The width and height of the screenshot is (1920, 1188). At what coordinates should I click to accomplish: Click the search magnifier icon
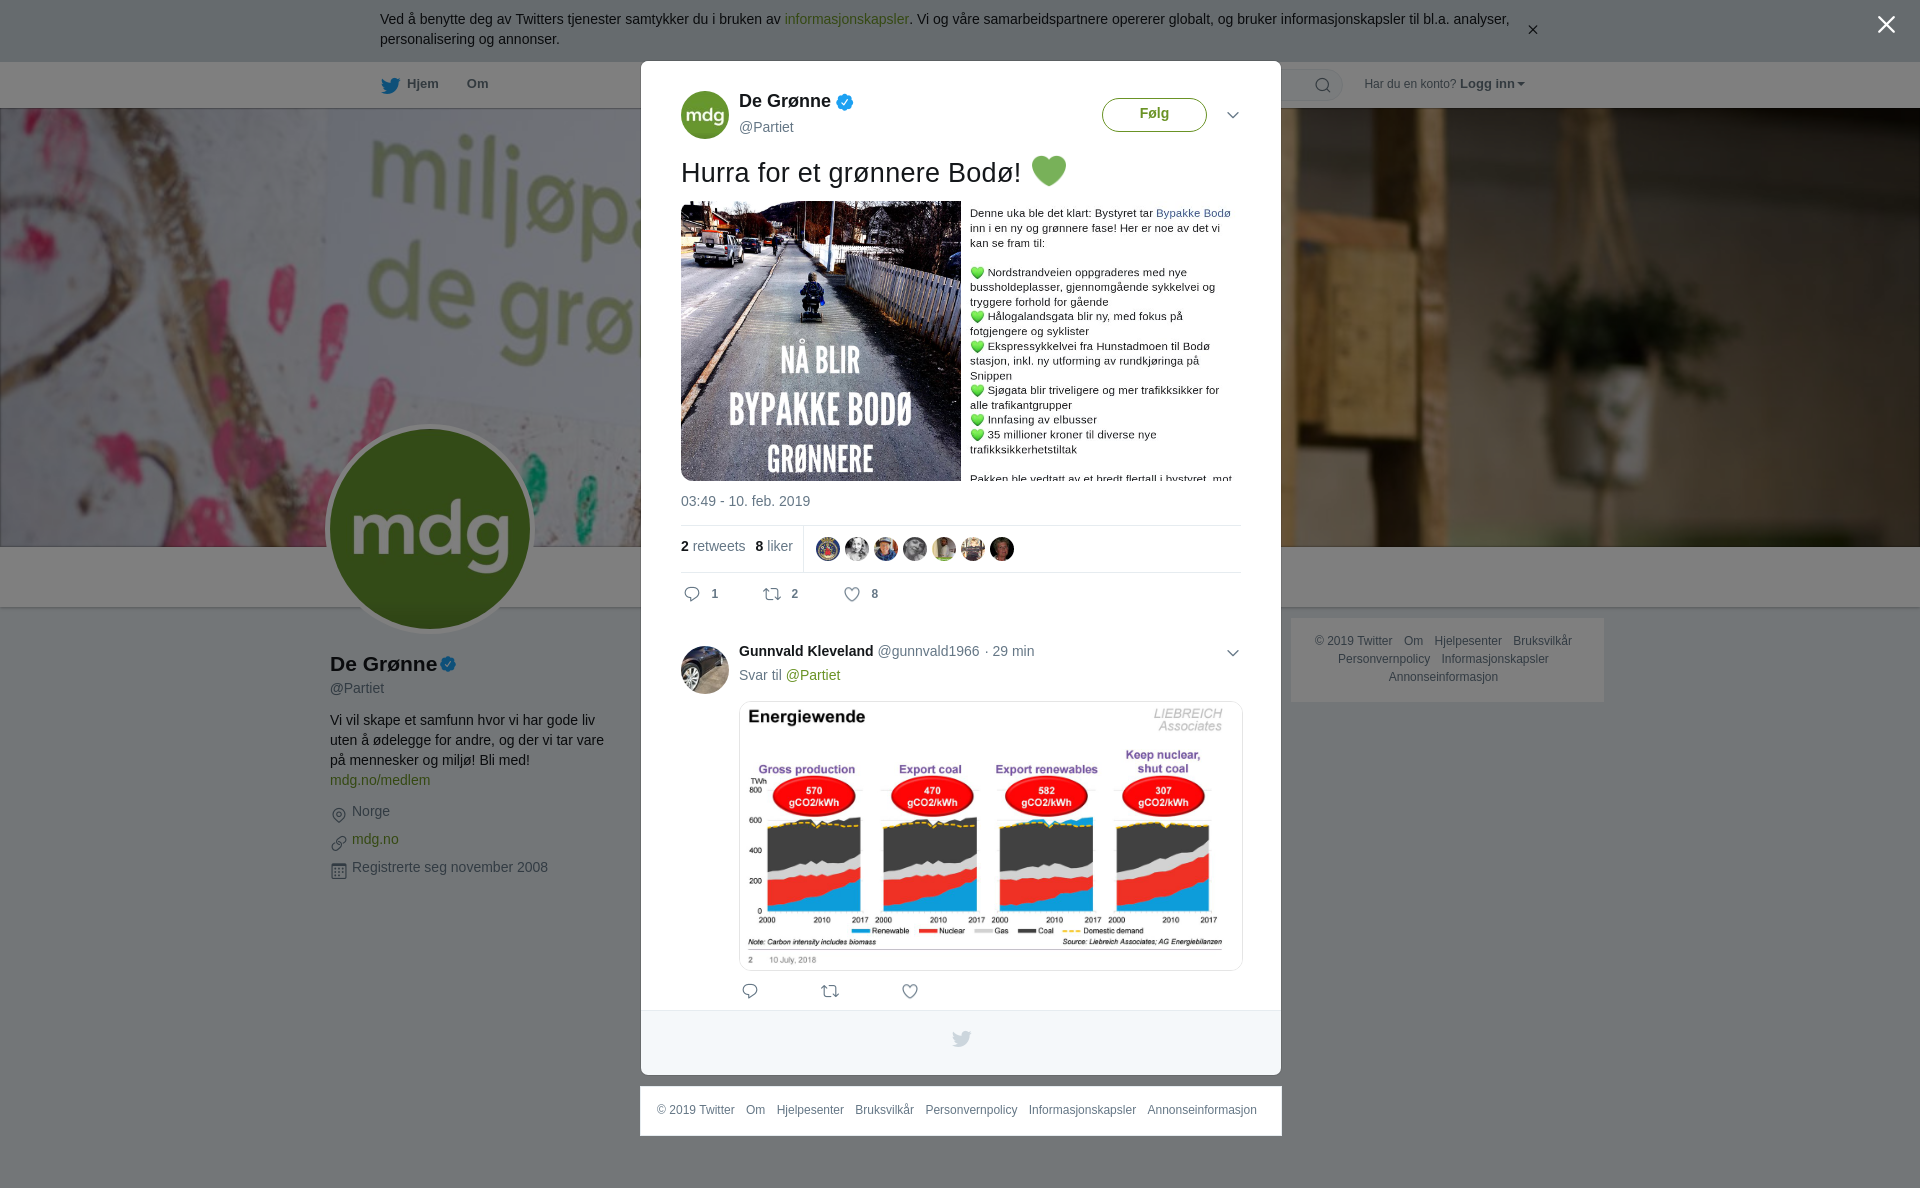(x=1323, y=85)
